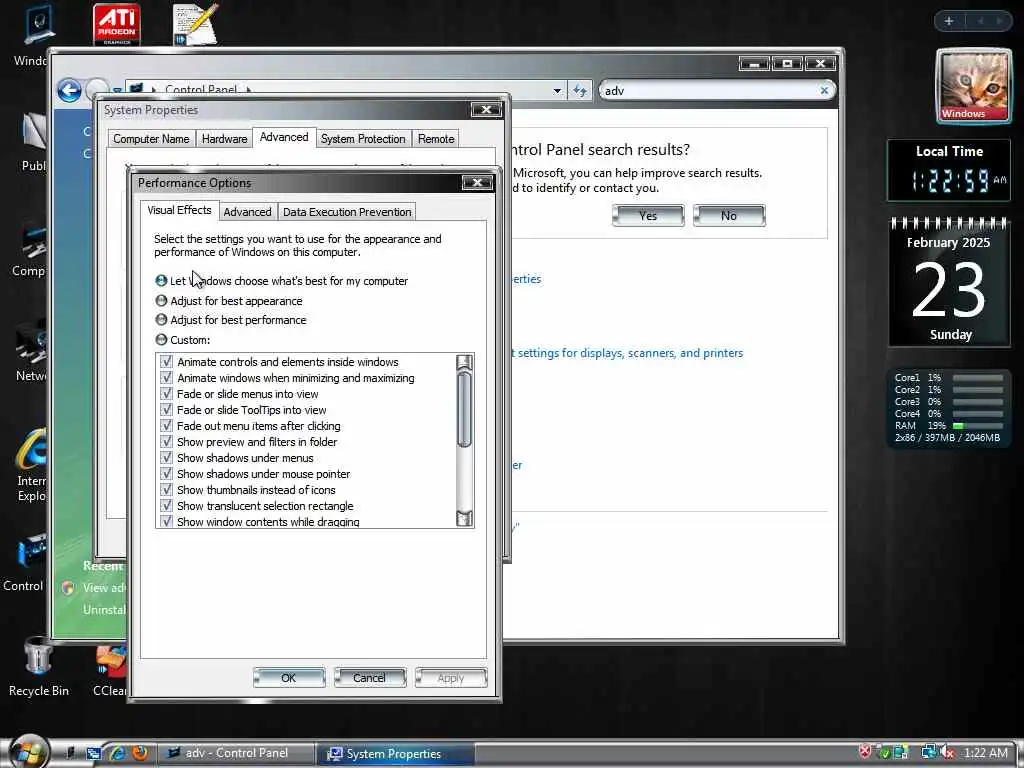The width and height of the screenshot is (1024, 768).
Task: Click No on search results prompt
Action: (x=729, y=216)
